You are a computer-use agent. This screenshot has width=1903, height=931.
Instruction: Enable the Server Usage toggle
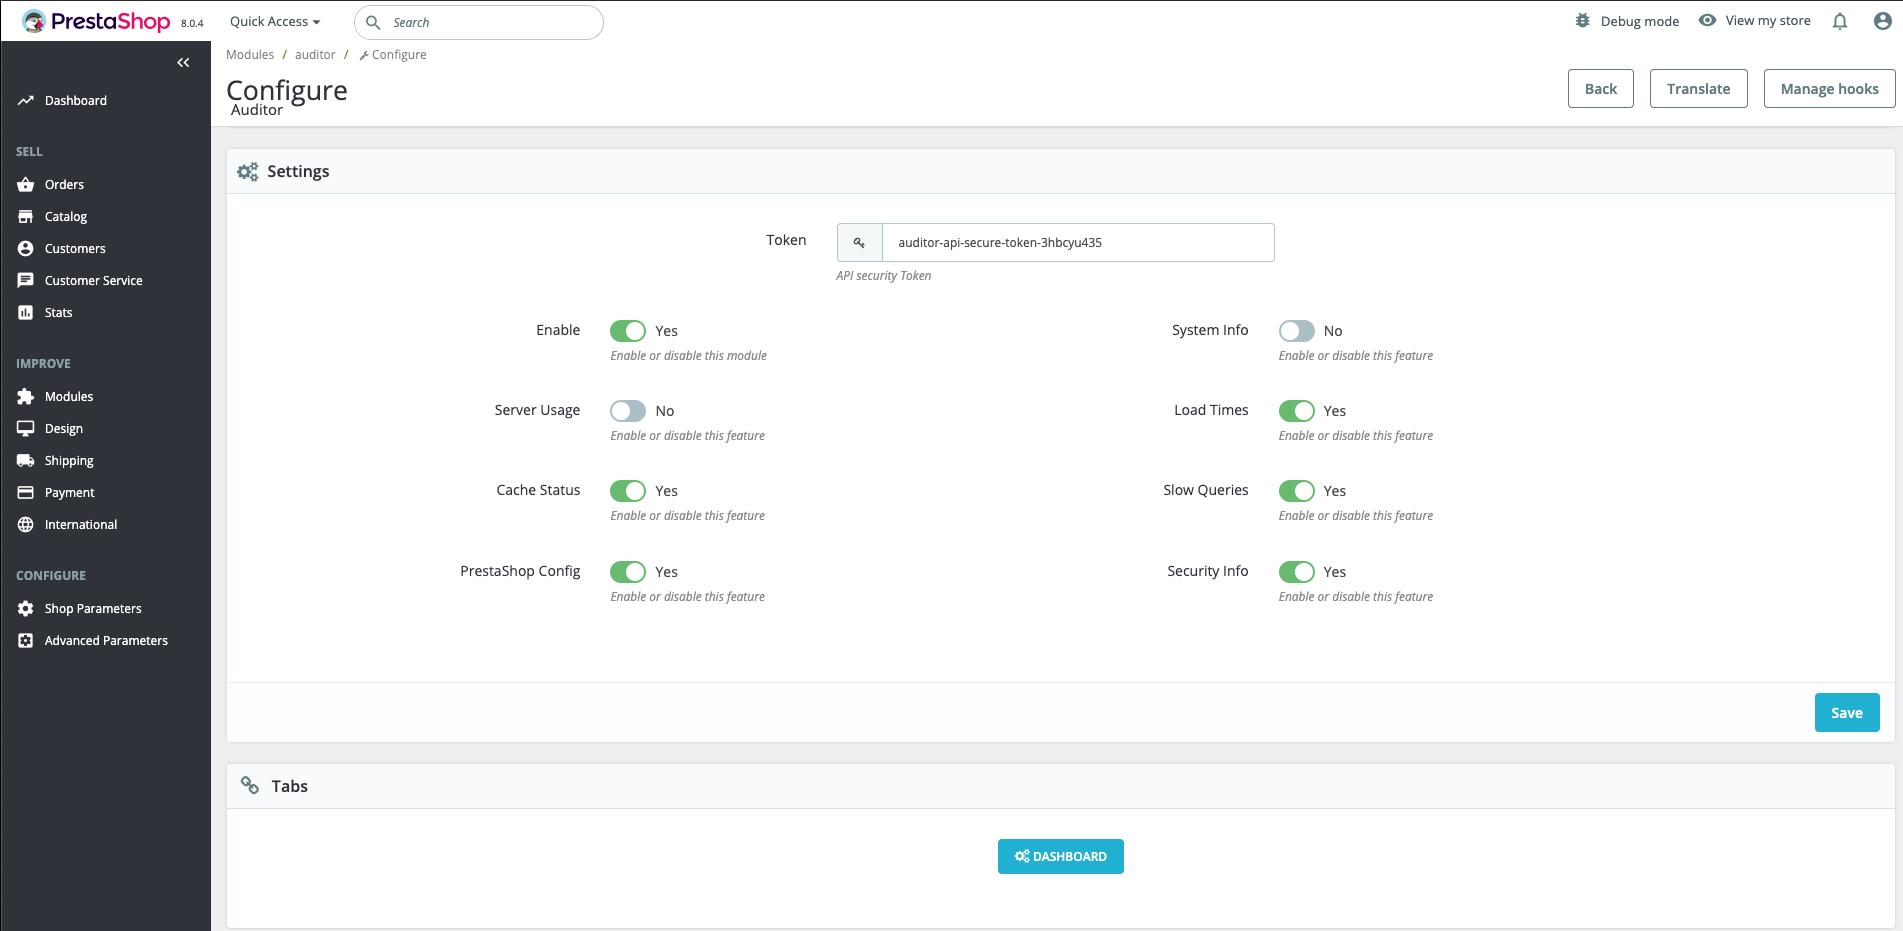click(628, 411)
